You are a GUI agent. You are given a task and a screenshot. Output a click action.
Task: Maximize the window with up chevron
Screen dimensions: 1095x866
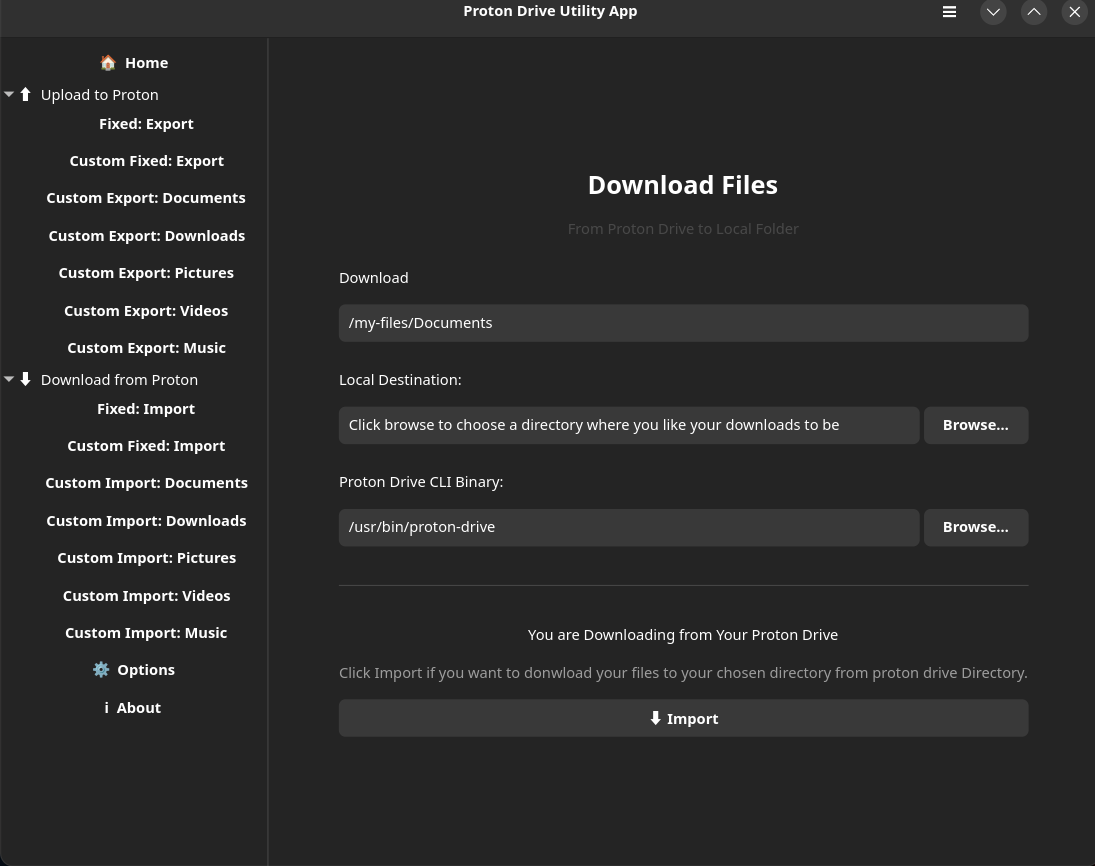[x=1034, y=12]
